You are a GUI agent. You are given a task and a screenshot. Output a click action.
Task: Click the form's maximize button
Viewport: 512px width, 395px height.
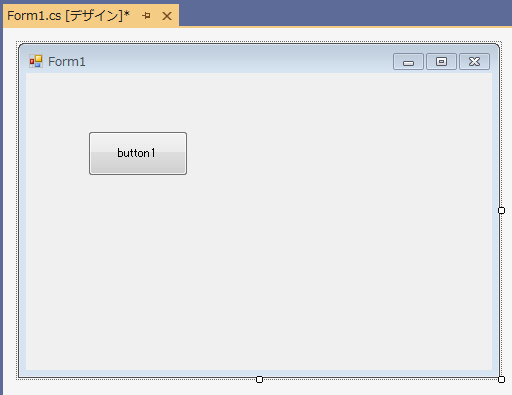pyautogui.click(x=441, y=62)
